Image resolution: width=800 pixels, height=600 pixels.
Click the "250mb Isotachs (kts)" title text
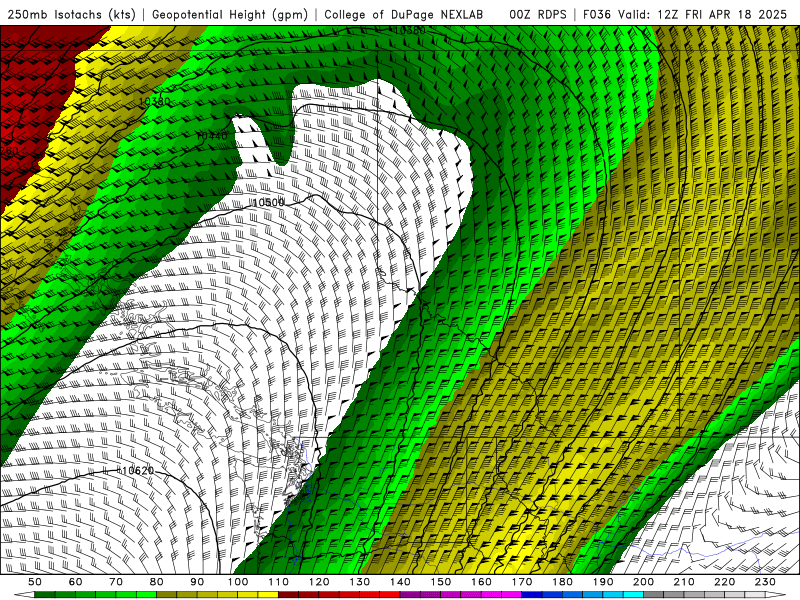coord(72,14)
